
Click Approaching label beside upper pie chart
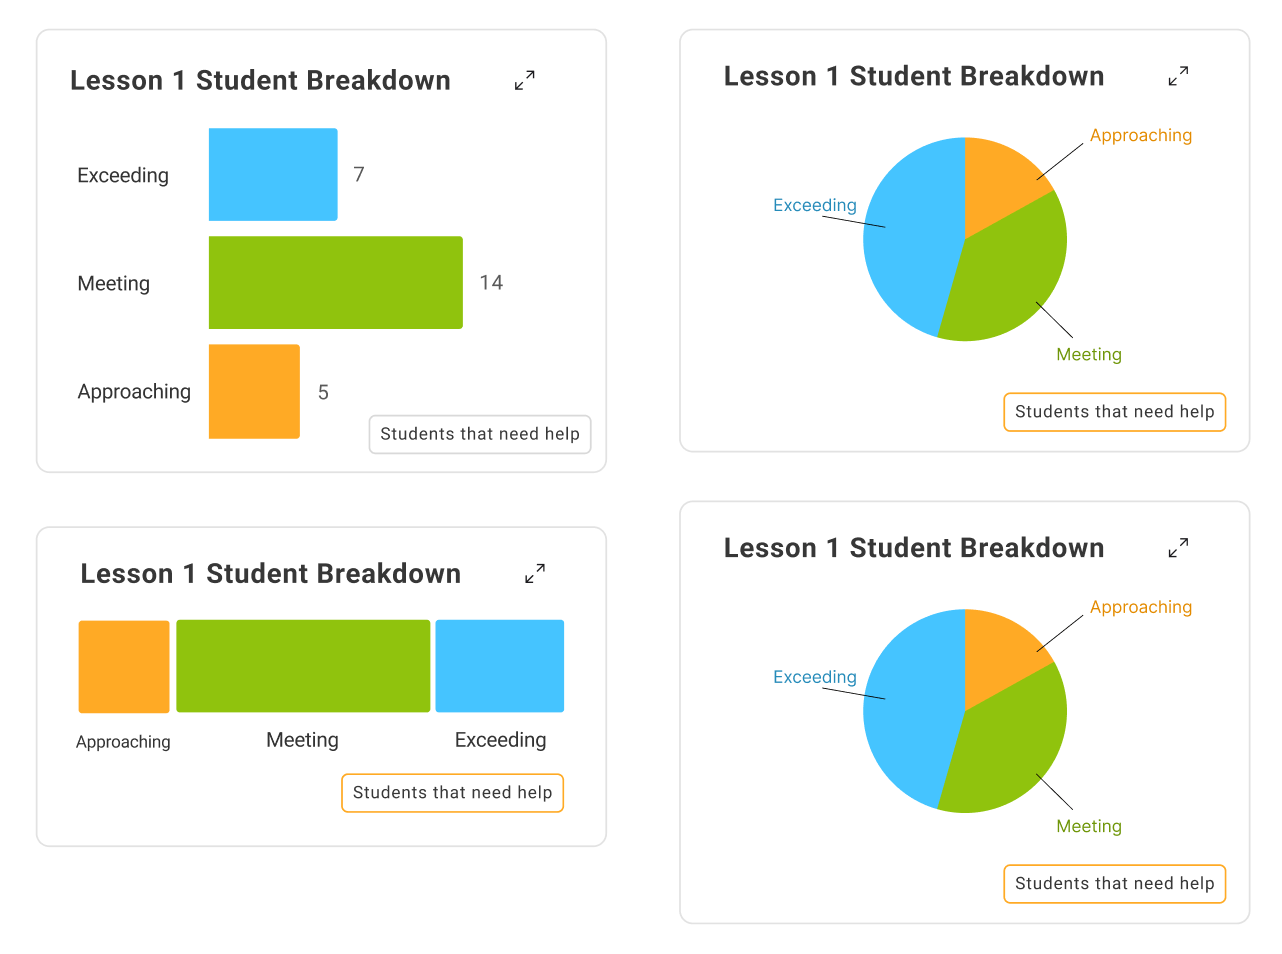(1140, 135)
